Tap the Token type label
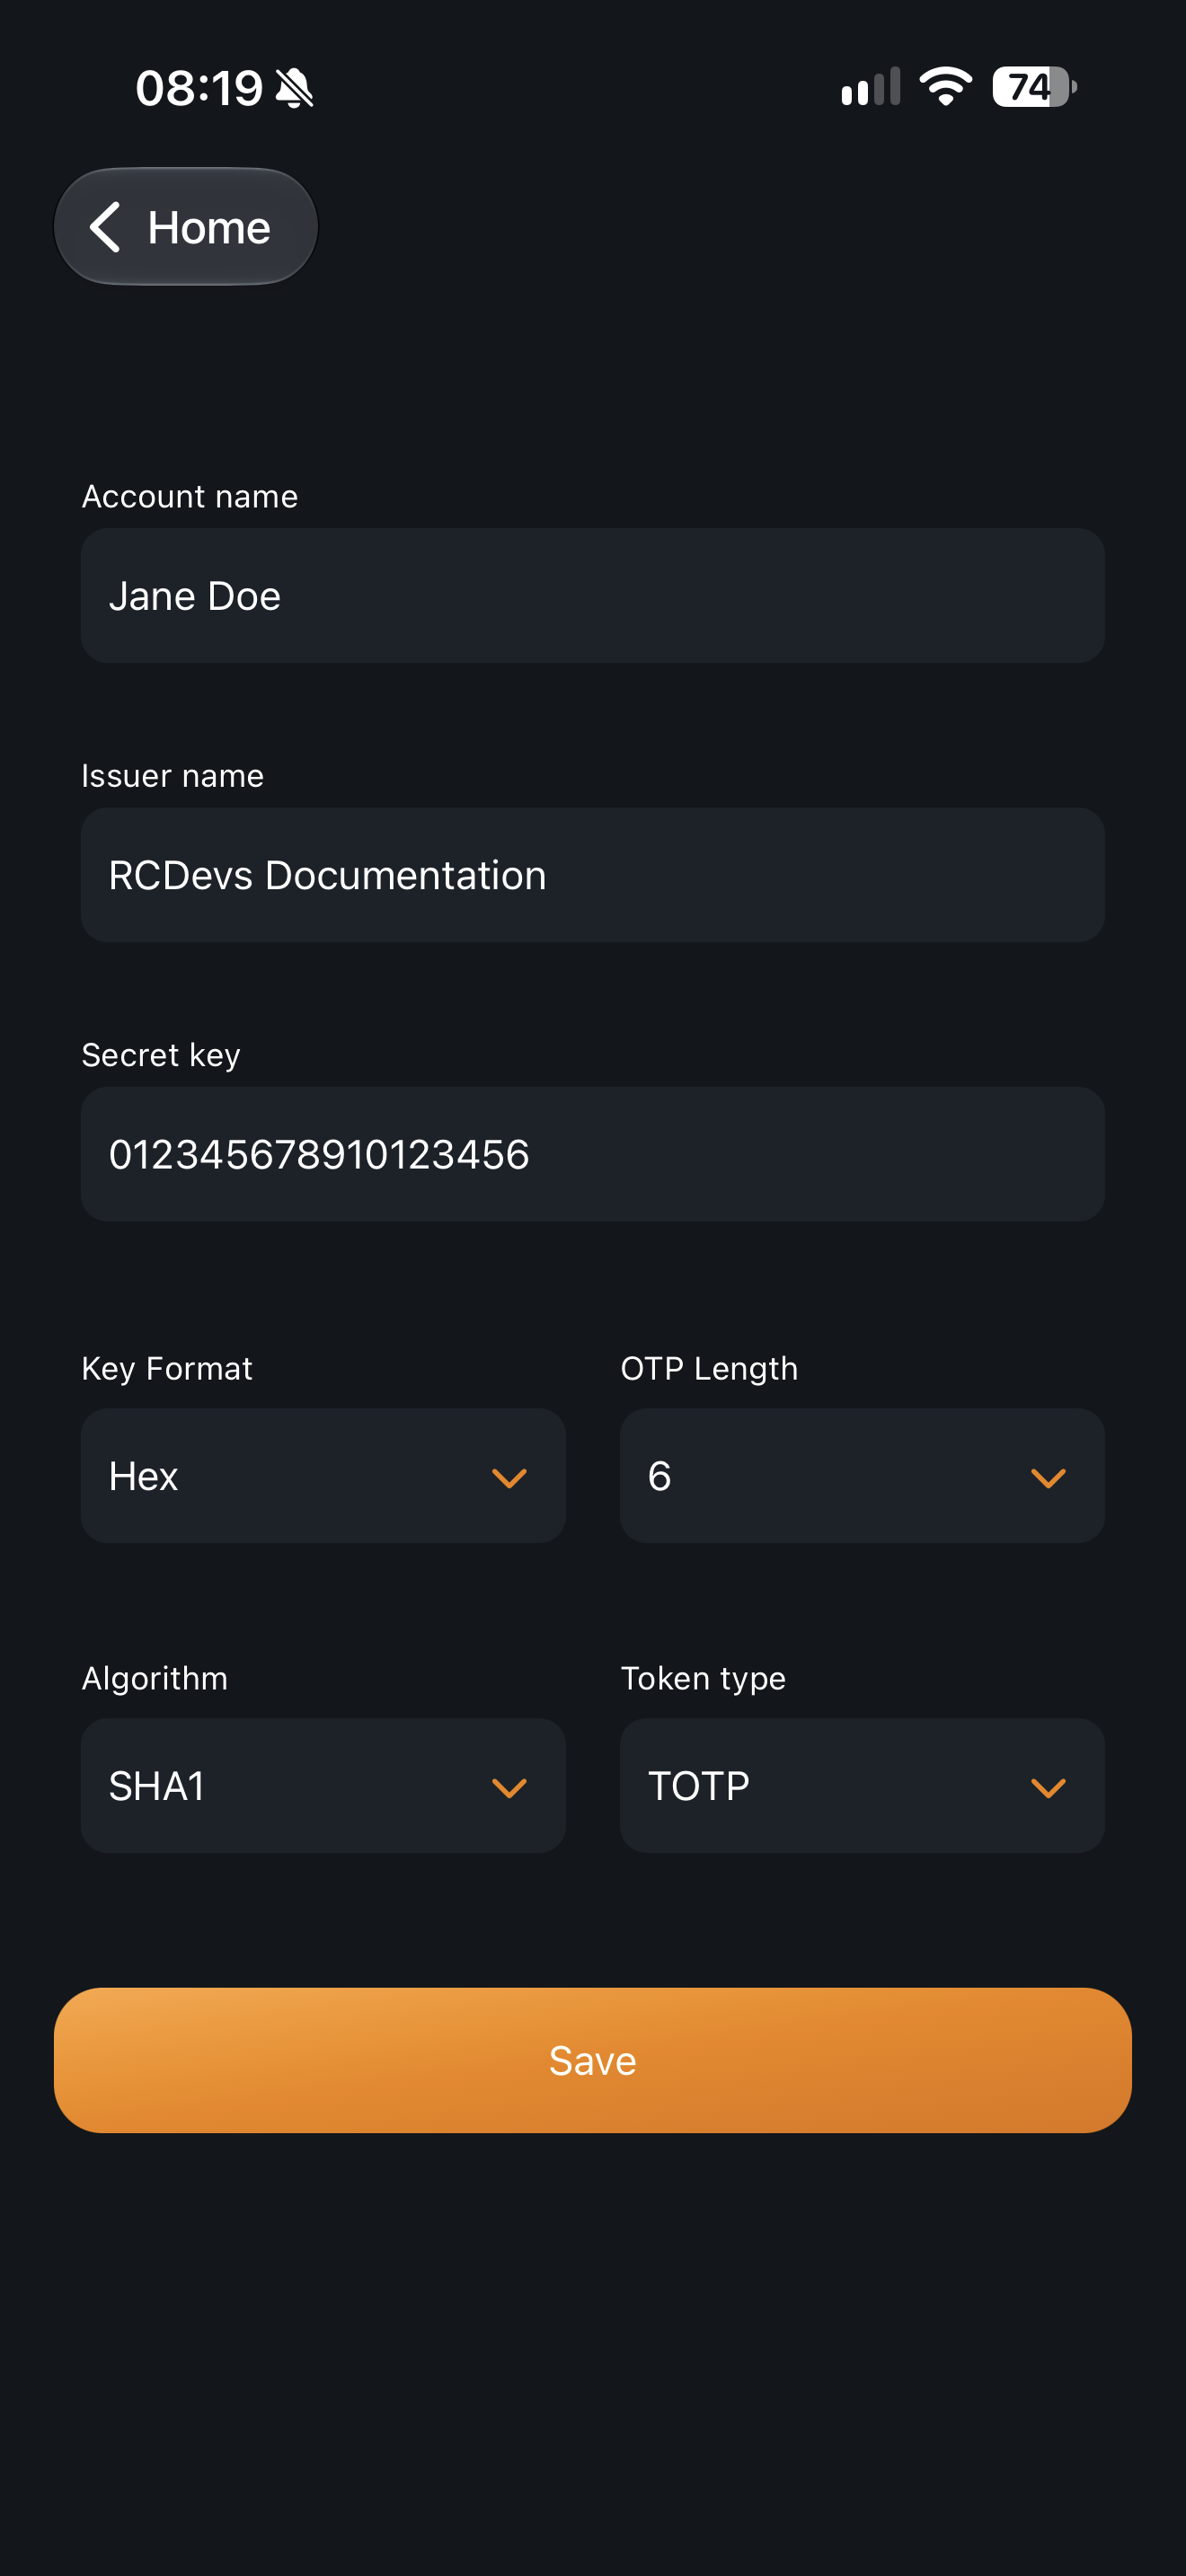1186x2576 pixels. 703,1678
